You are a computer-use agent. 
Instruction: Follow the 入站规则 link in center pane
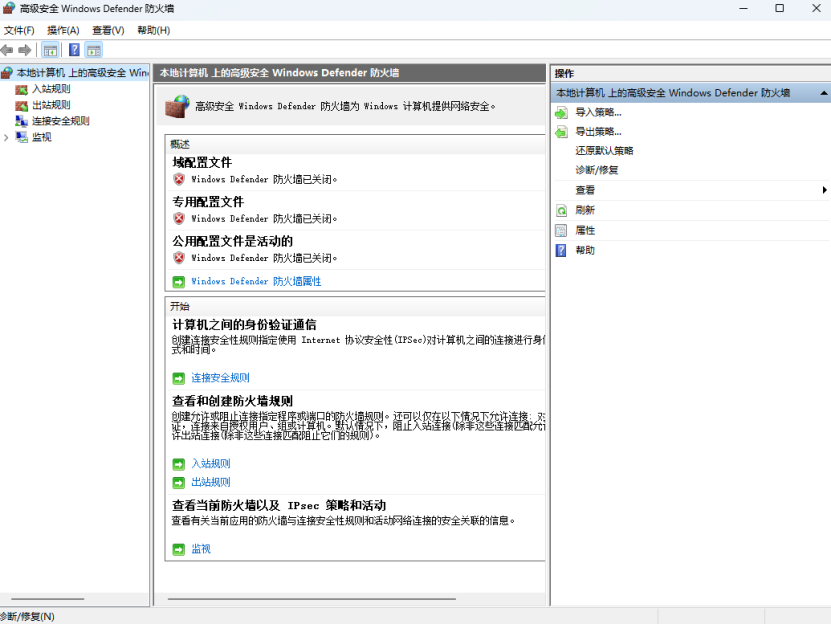coord(210,464)
